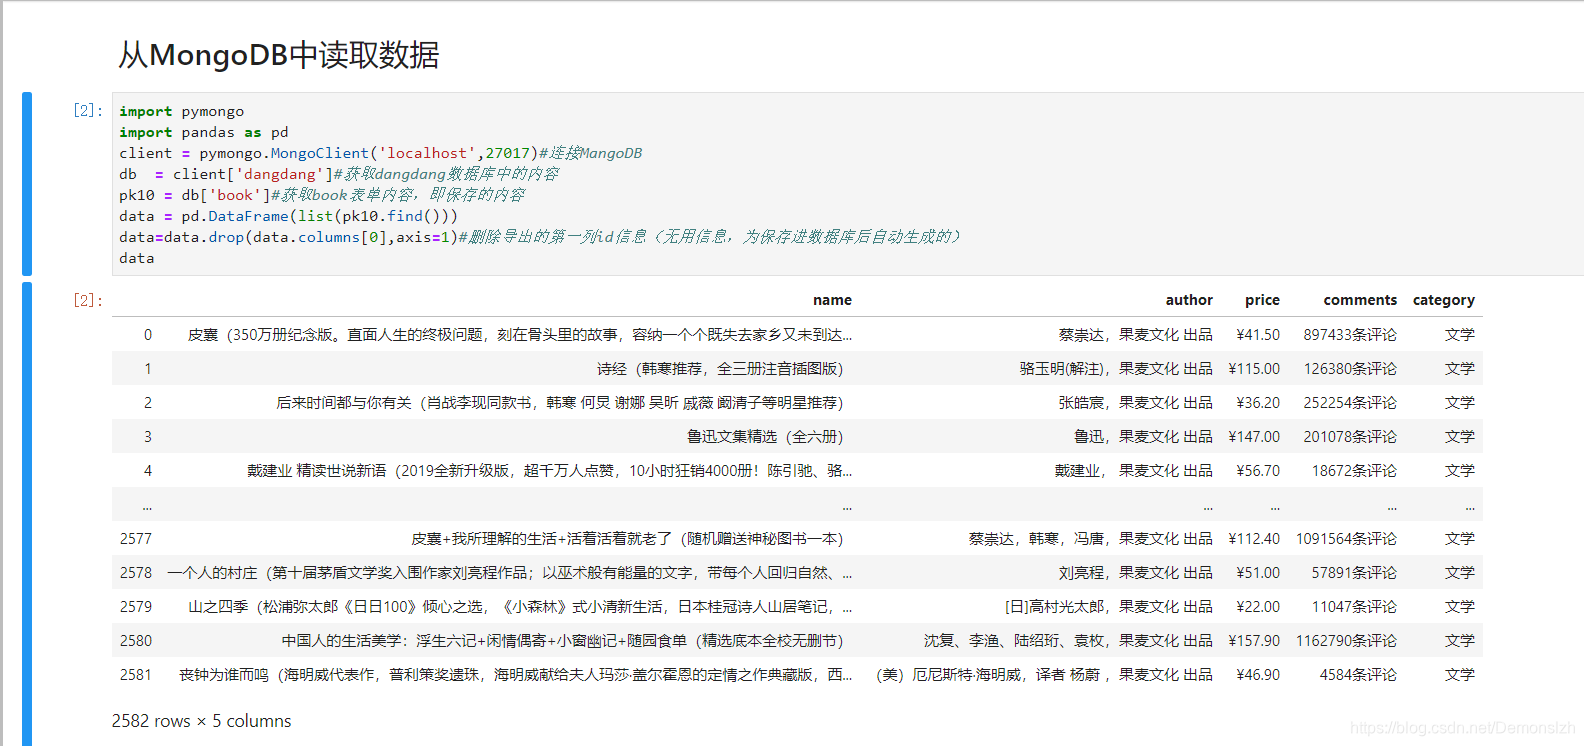Click row index 0

[x=148, y=335]
